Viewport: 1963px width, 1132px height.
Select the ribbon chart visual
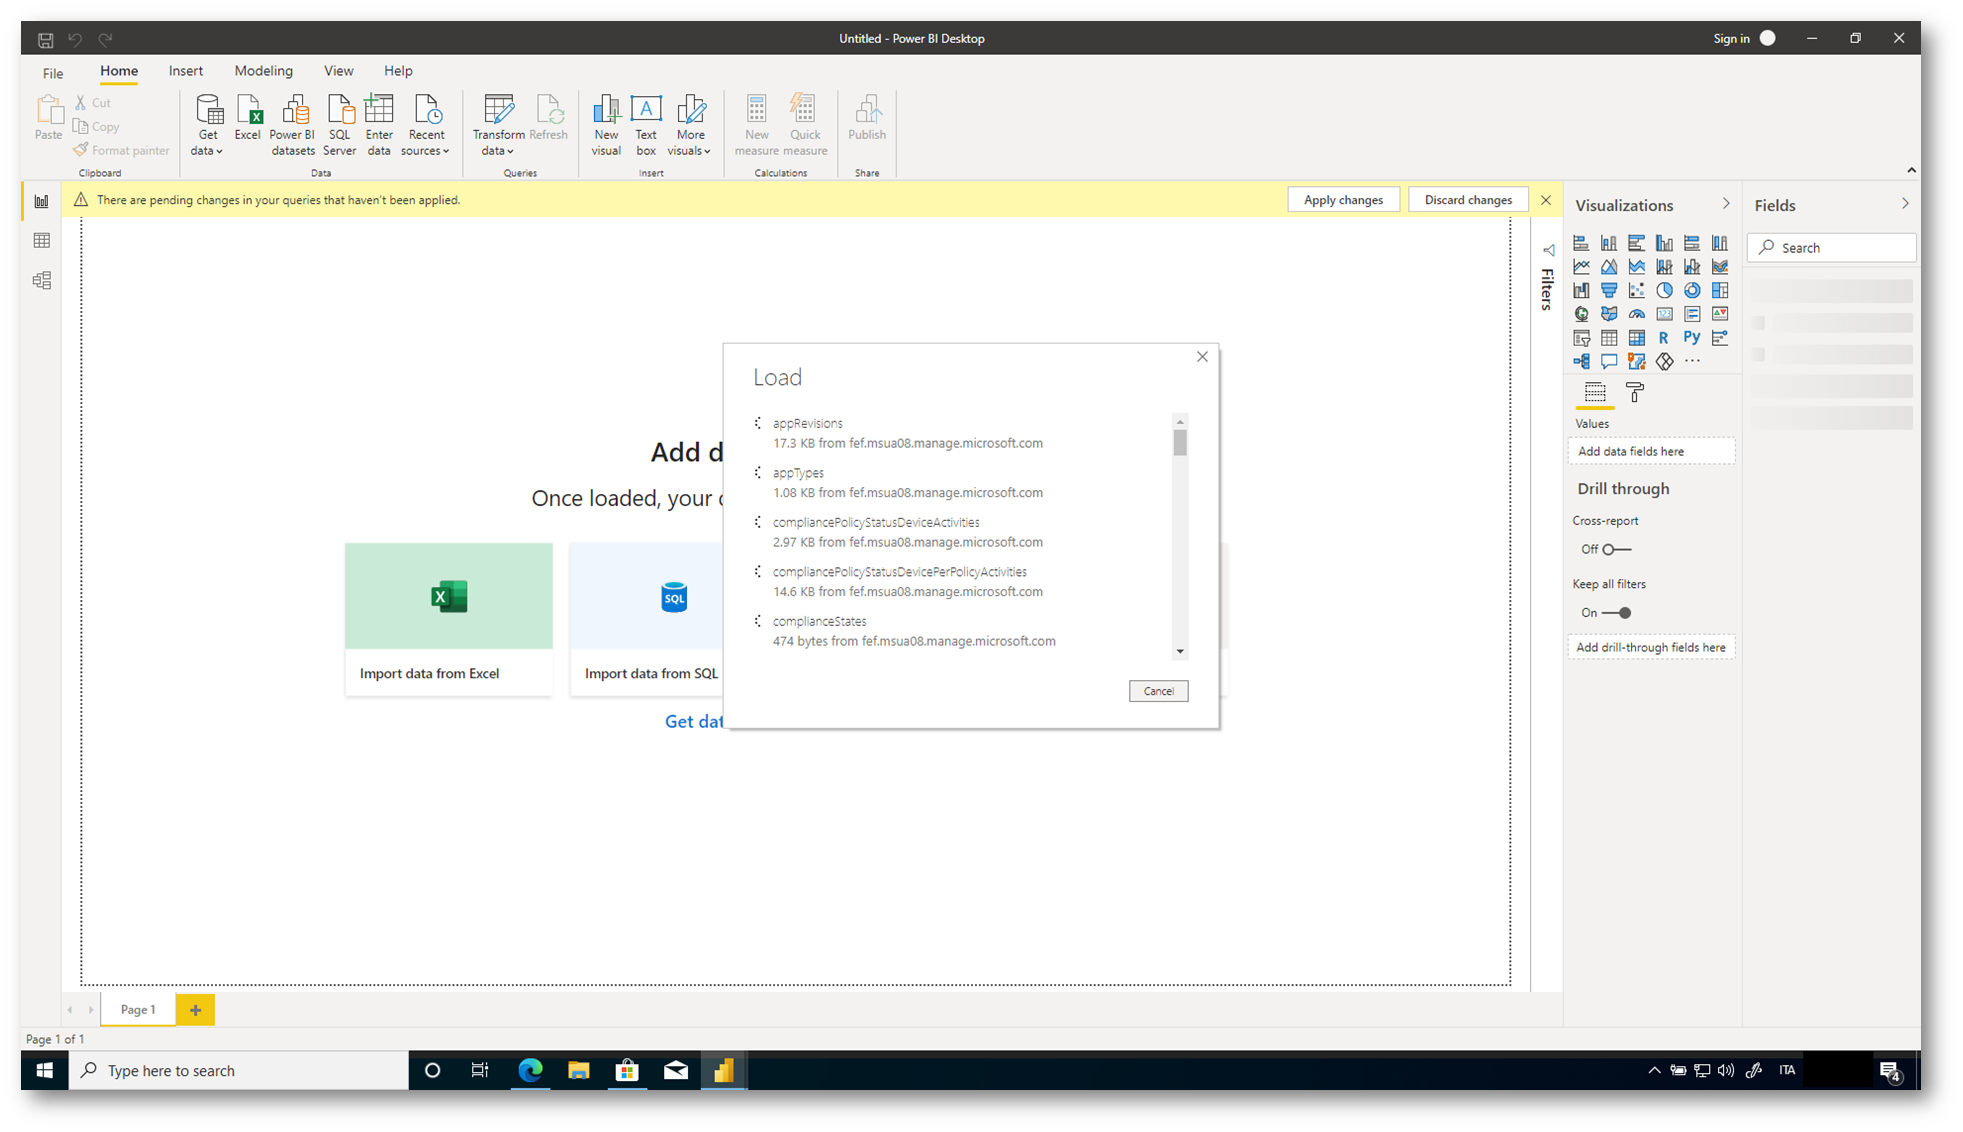pos(1720,267)
